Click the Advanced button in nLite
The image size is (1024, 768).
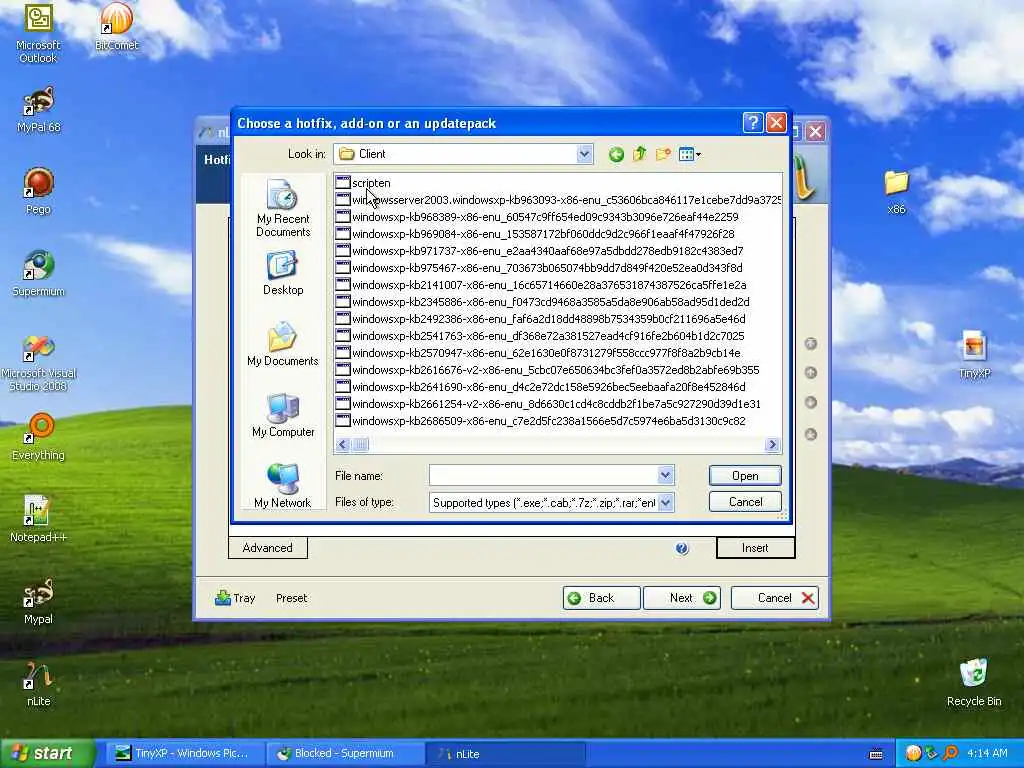268,548
